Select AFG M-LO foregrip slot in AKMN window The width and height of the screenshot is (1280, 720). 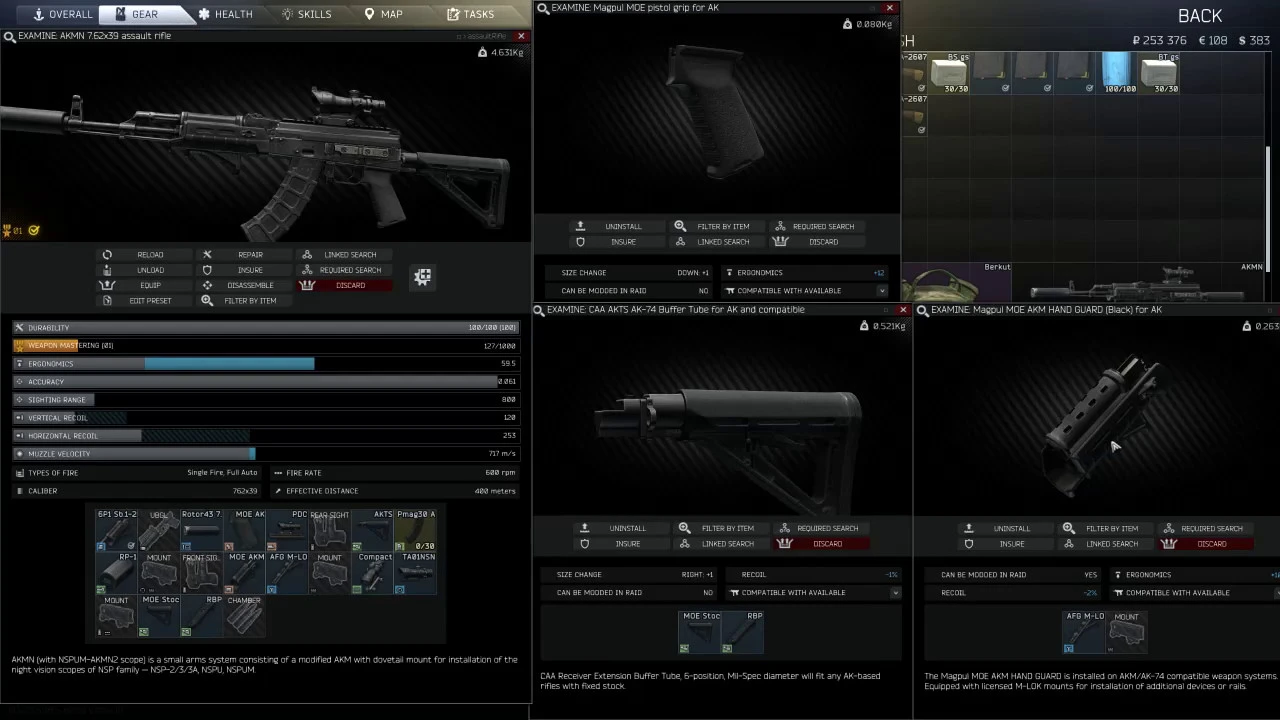pos(287,573)
